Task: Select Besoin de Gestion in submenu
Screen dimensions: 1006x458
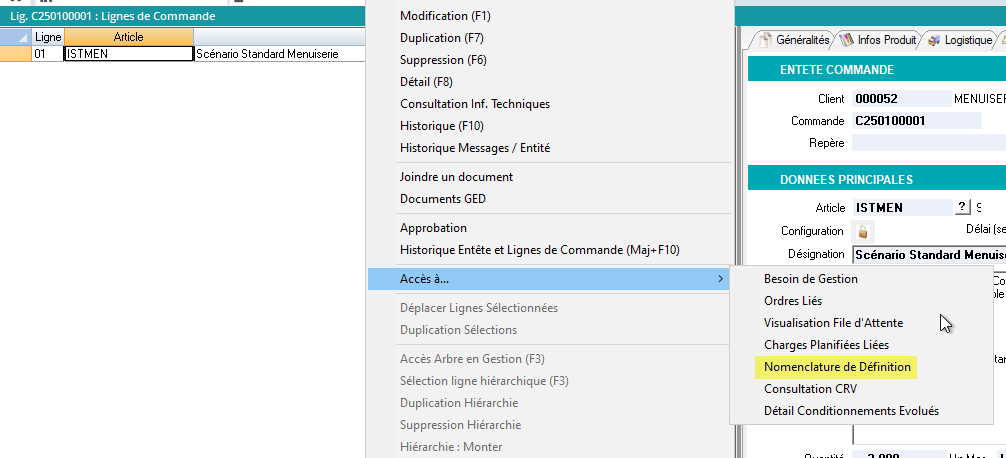Action: (810, 279)
